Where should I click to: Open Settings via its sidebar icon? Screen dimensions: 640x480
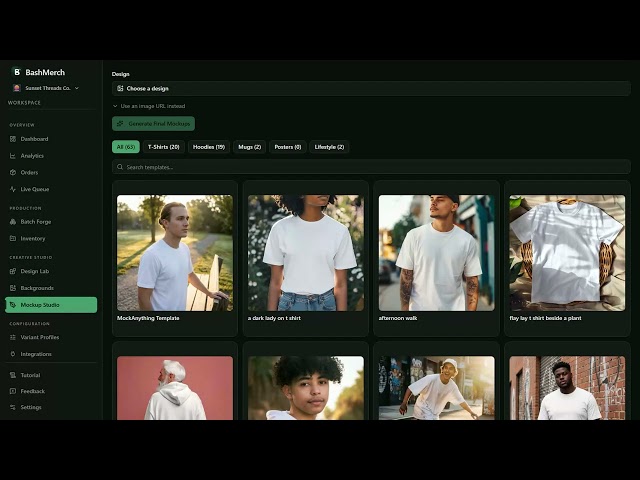[13, 407]
